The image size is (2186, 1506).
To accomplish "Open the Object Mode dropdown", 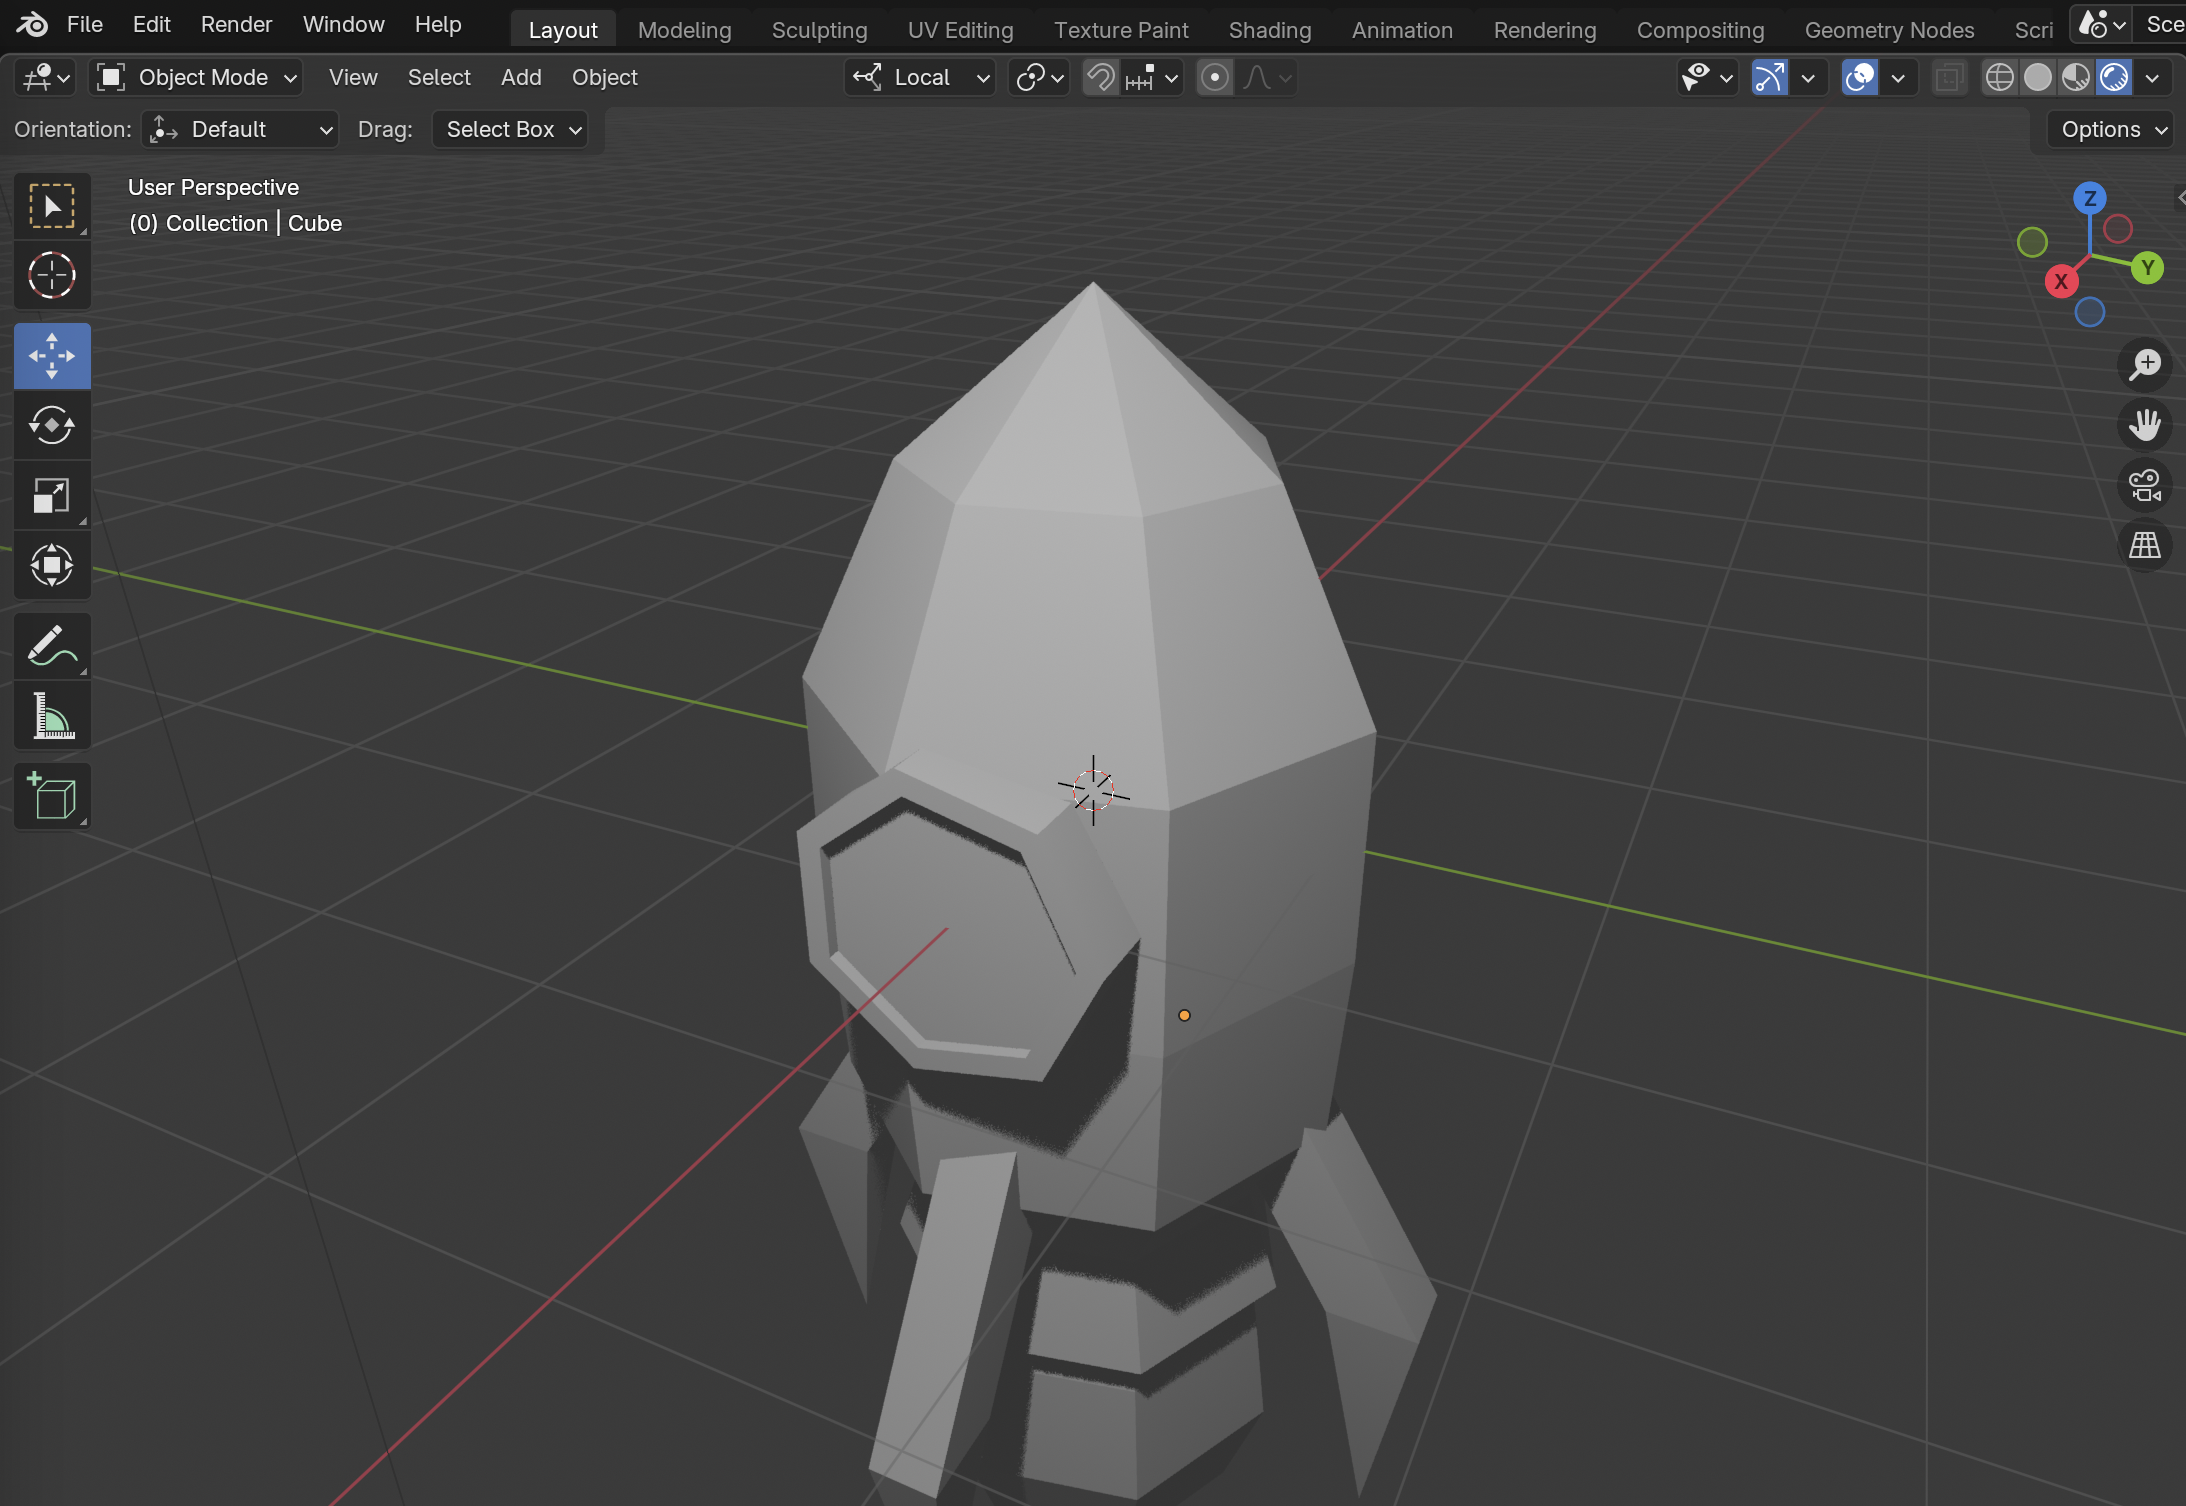I will coord(196,77).
